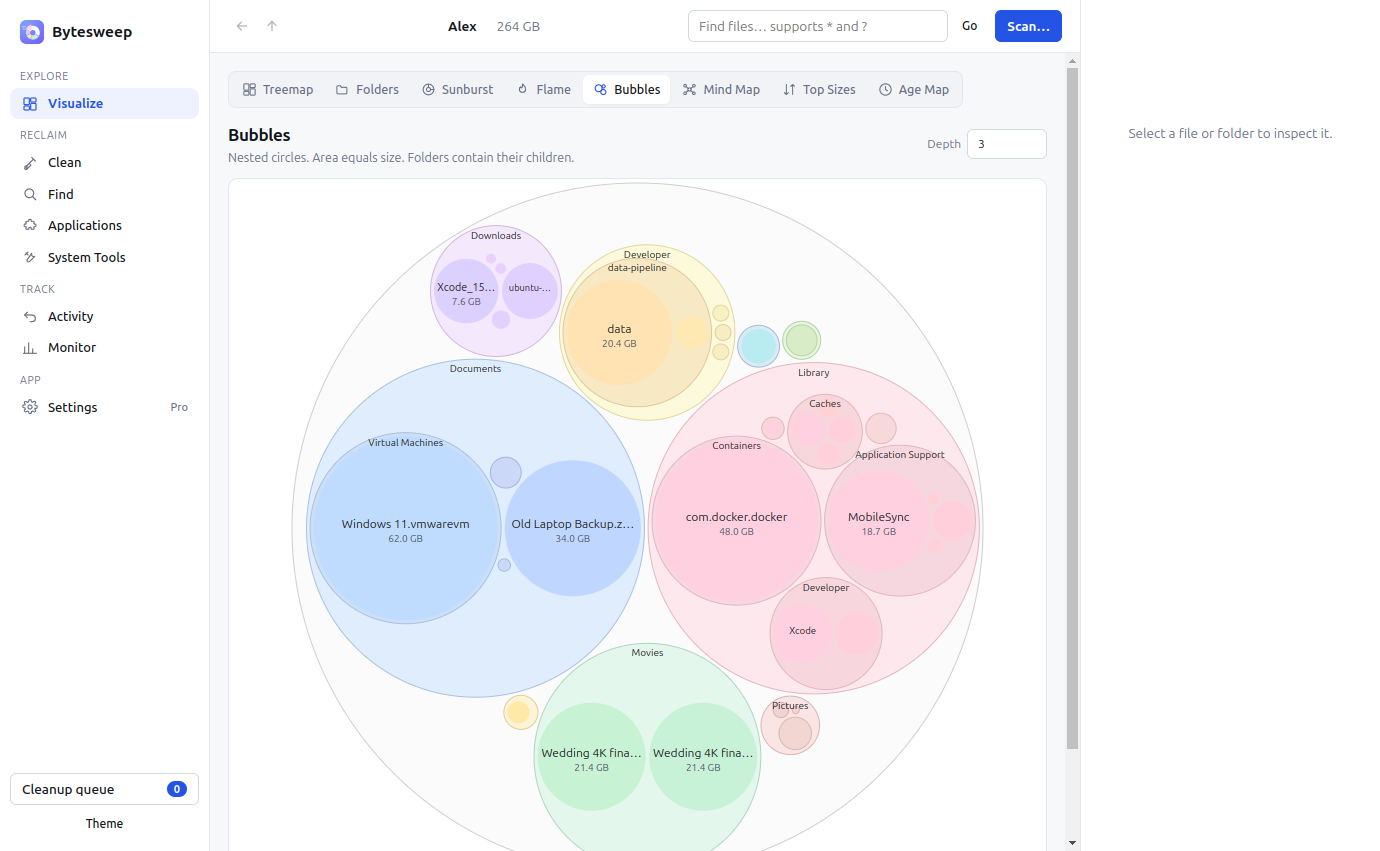Select the ubuntu- bubble in Downloads
The height and width of the screenshot is (851, 1380).
(530, 290)
